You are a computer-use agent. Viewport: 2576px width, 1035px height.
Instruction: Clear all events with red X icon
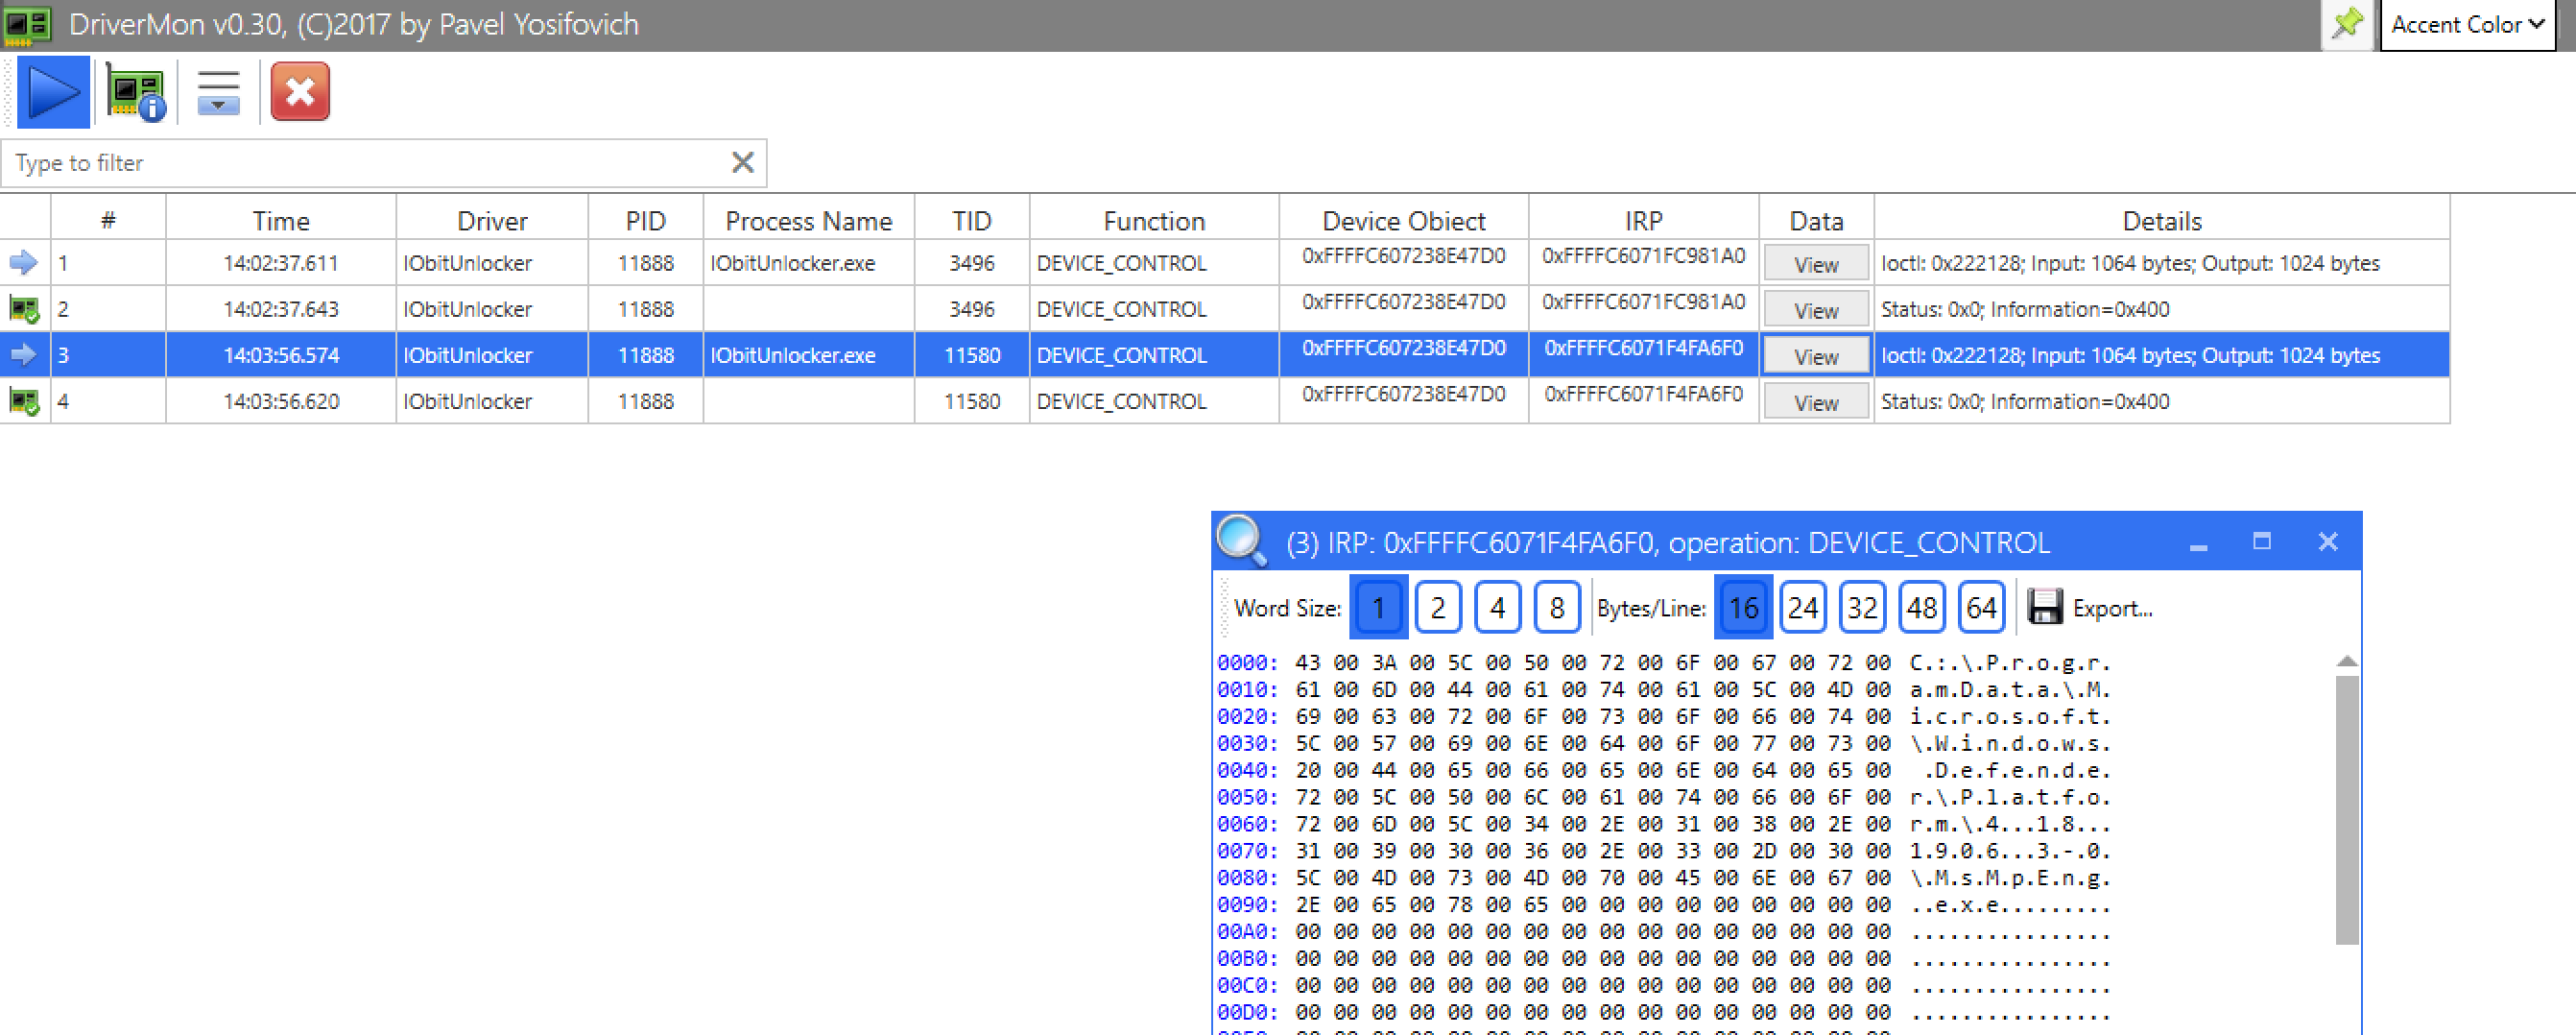[300, 92]
